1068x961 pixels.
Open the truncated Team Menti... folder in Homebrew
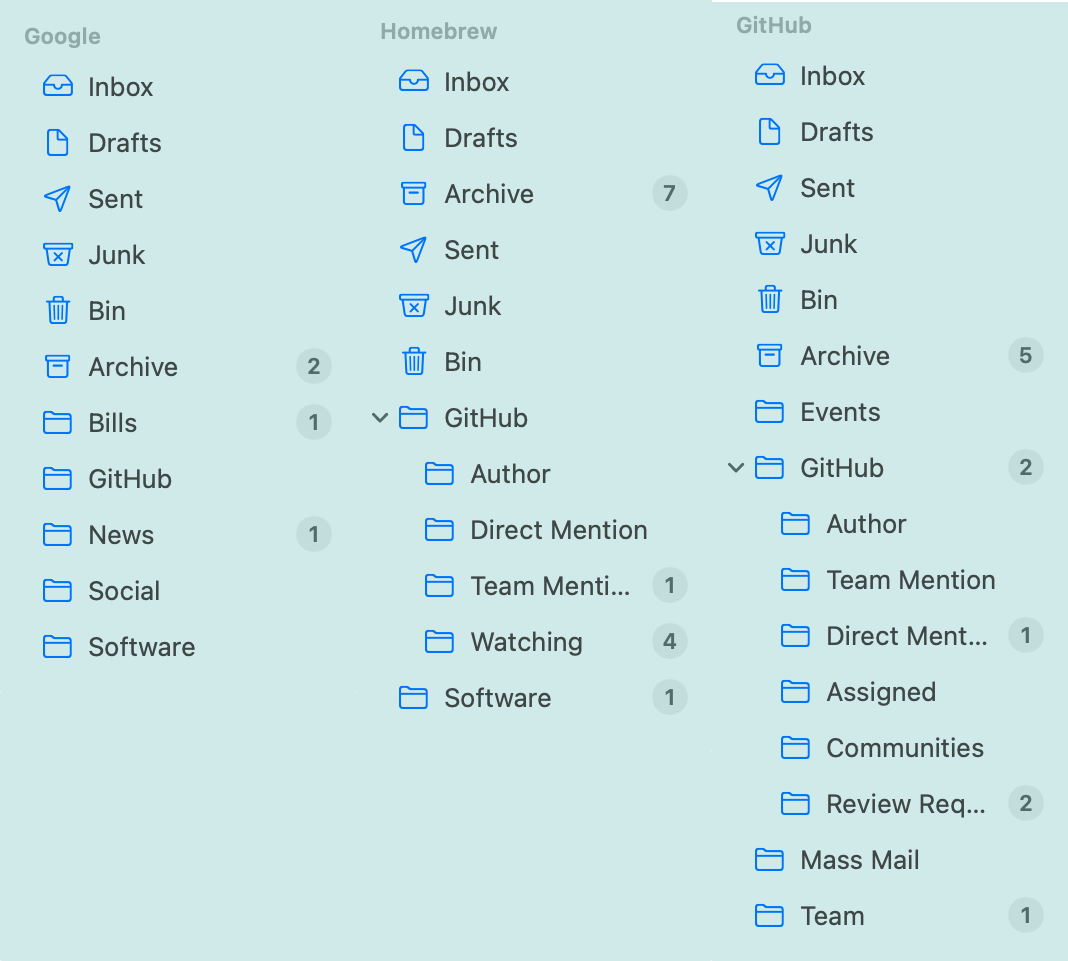click(550, 586)
